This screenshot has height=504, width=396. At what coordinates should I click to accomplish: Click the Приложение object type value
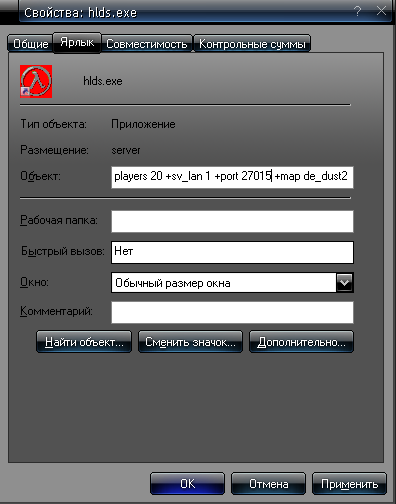tap(143, 124)
